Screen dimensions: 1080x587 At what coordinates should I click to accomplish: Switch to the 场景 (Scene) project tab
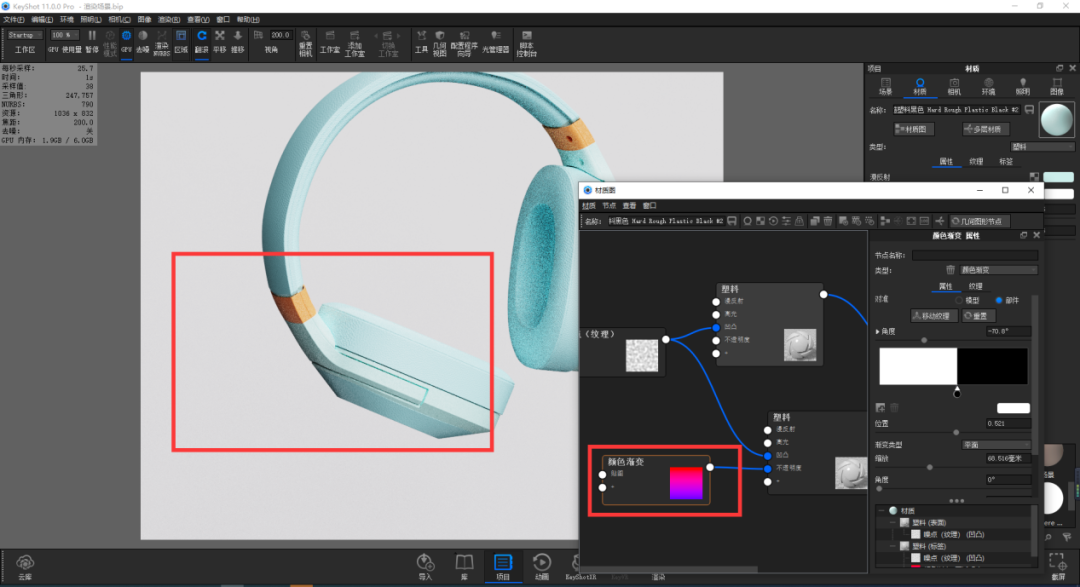886,86
